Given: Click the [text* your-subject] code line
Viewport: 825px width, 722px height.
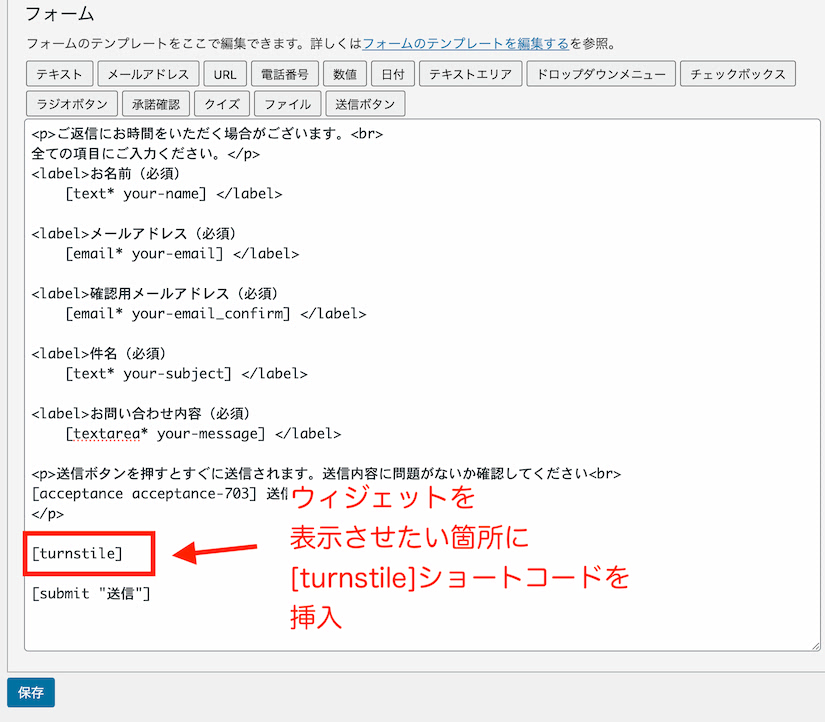Looking at the screenshot, I should point(186,374).
